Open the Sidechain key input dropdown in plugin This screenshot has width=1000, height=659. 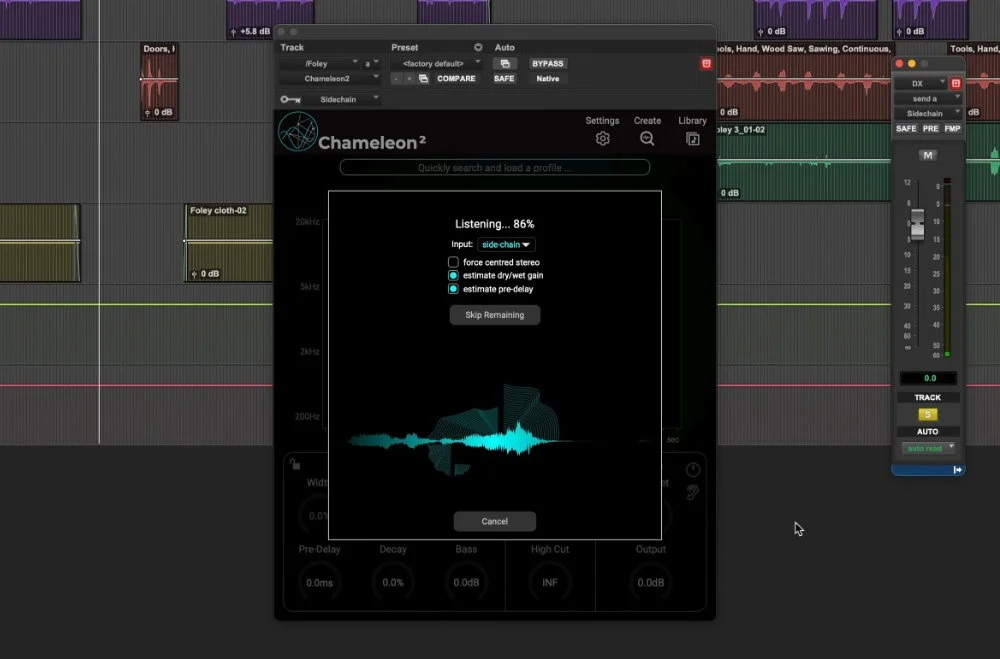pyautogui.click(x=341, y=99)
